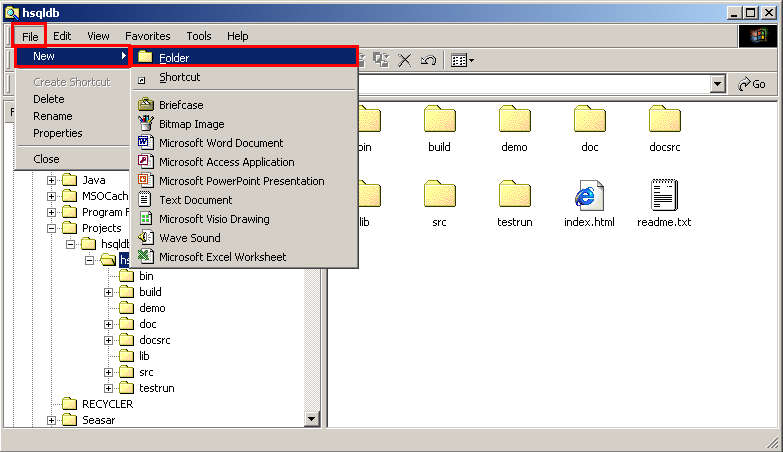Select the testrun folder in the file pane
783x452 pixels.
pos(514,196)
